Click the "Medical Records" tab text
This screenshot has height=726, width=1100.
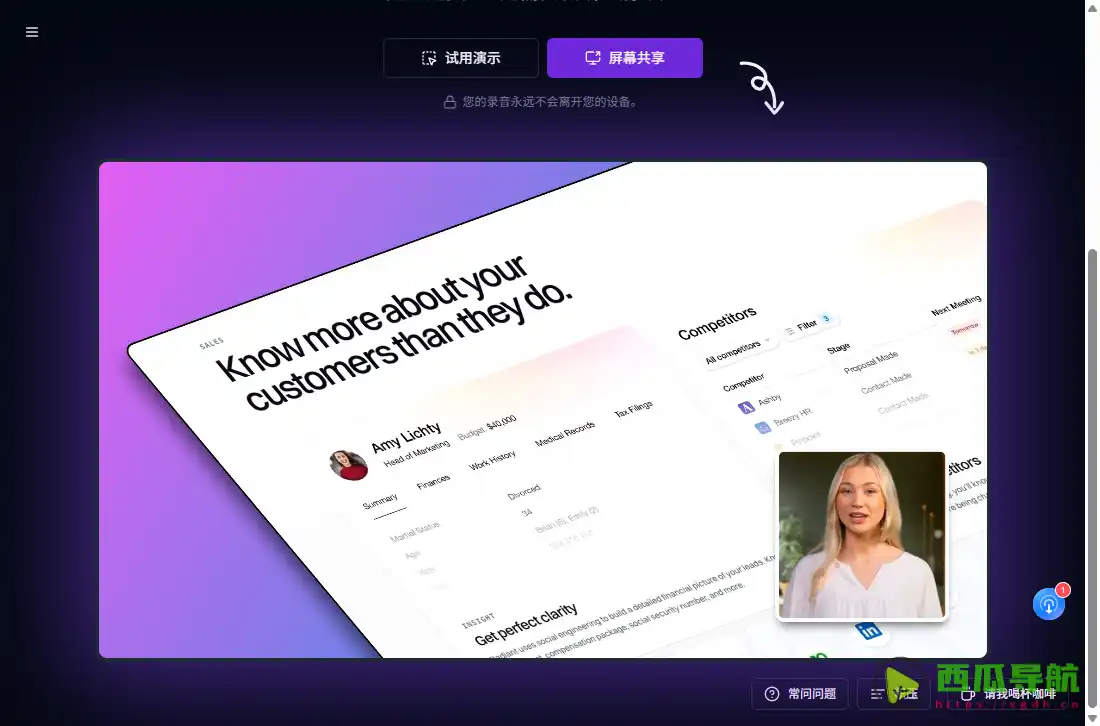[x=565, y=434]
